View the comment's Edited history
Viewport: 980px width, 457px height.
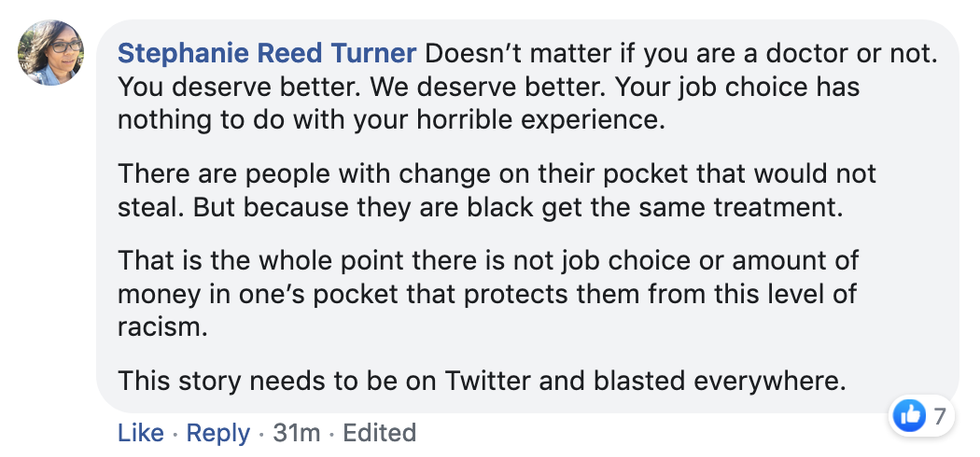click(x=380, y=433)
